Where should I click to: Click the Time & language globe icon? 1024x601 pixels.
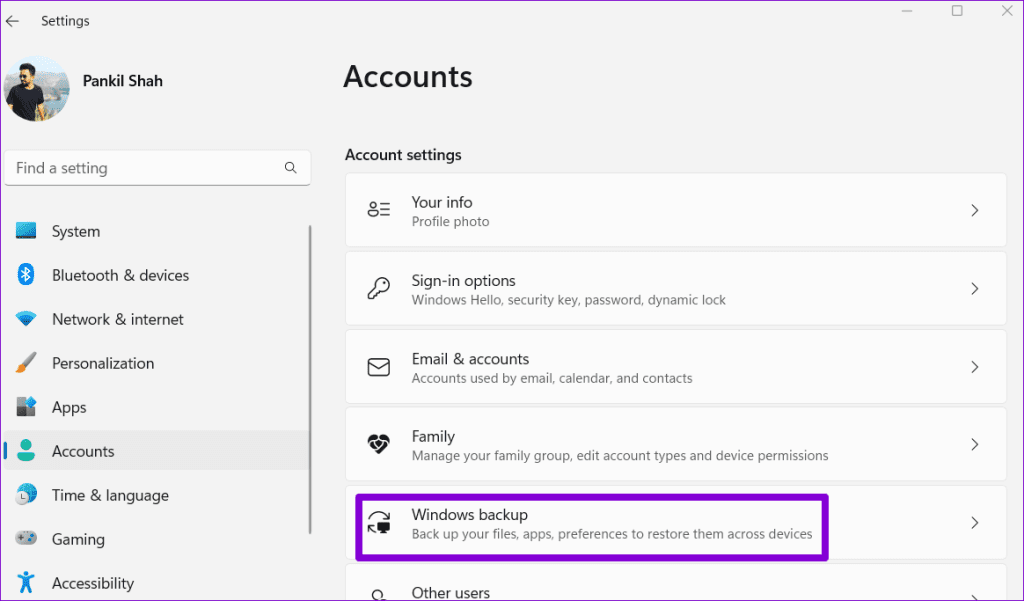(26, 495)
